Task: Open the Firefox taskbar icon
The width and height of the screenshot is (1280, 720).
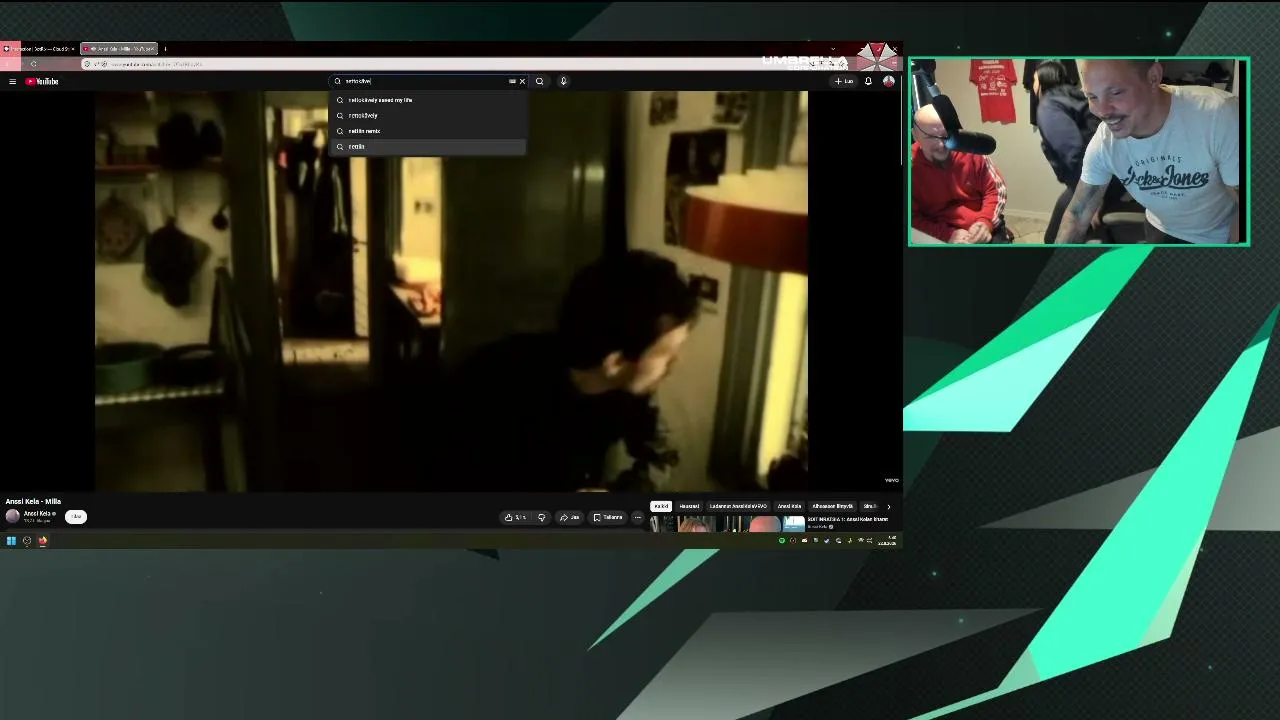Action: point(43,541)
